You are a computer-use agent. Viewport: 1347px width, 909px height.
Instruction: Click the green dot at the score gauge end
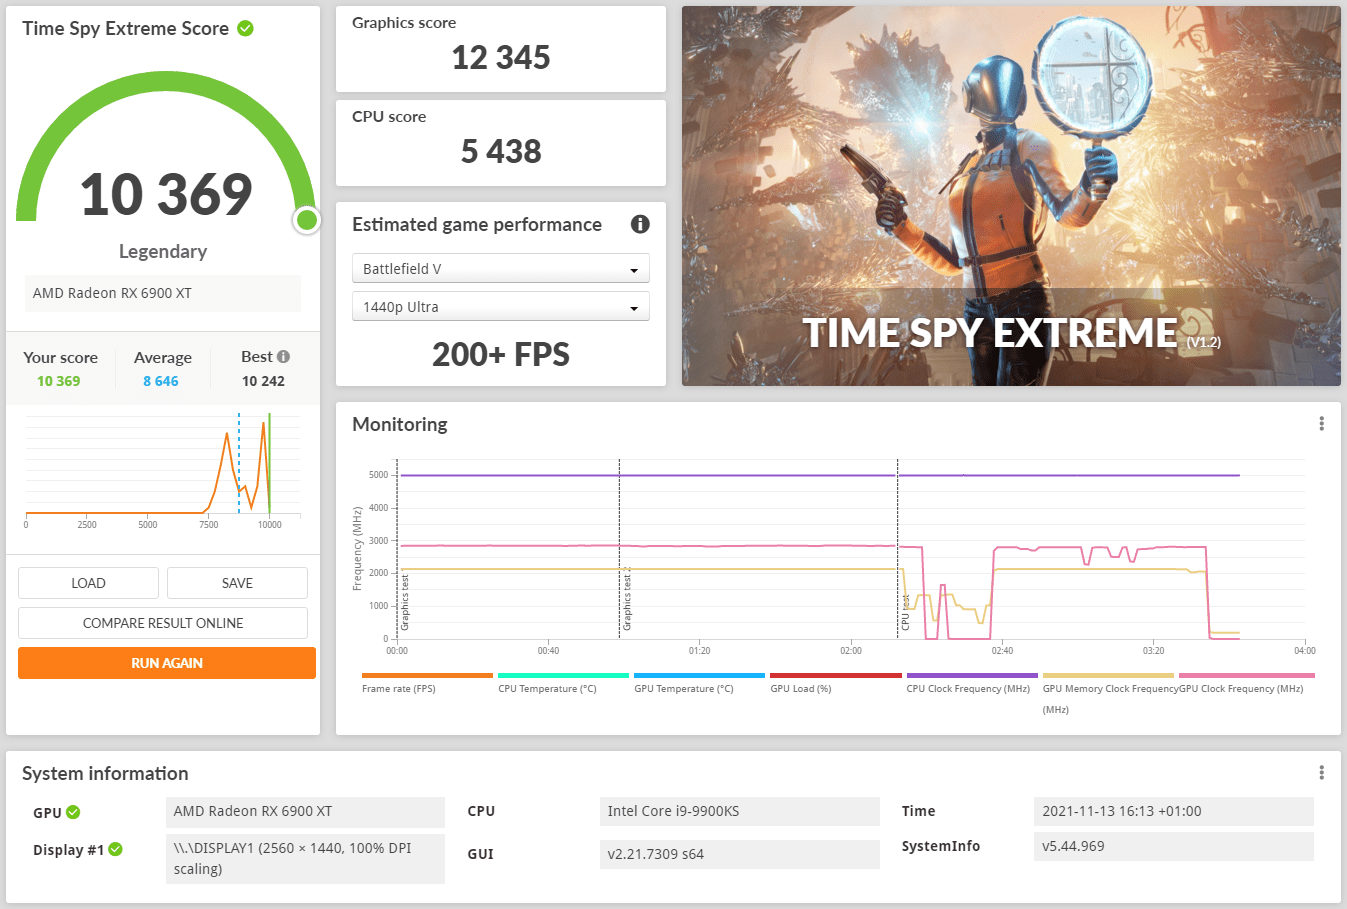[307, 220]
